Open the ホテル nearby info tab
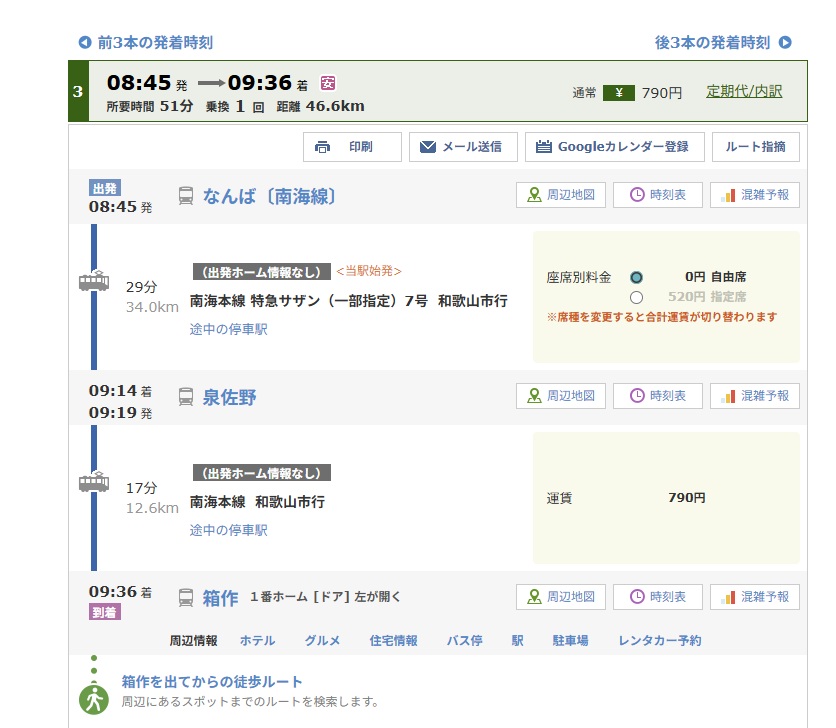 coord(257,641)
